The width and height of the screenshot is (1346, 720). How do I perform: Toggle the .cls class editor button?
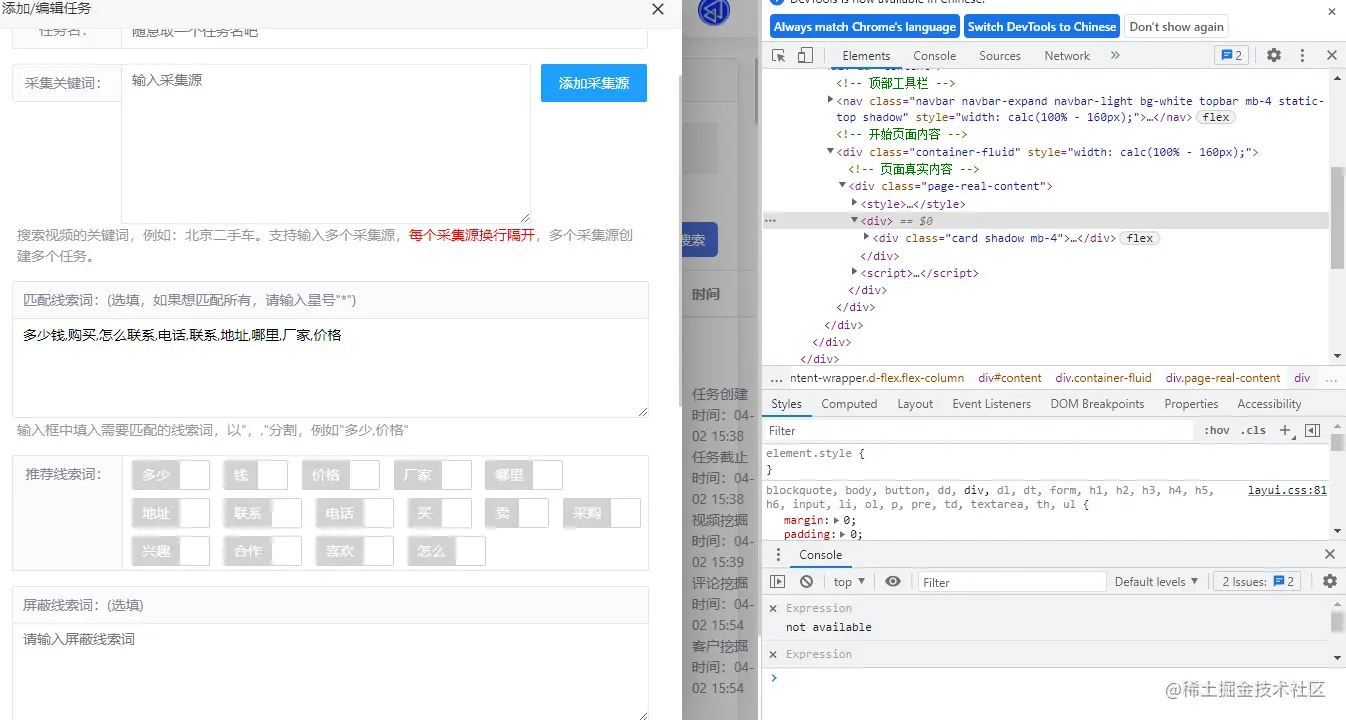tap(1253, 430)
